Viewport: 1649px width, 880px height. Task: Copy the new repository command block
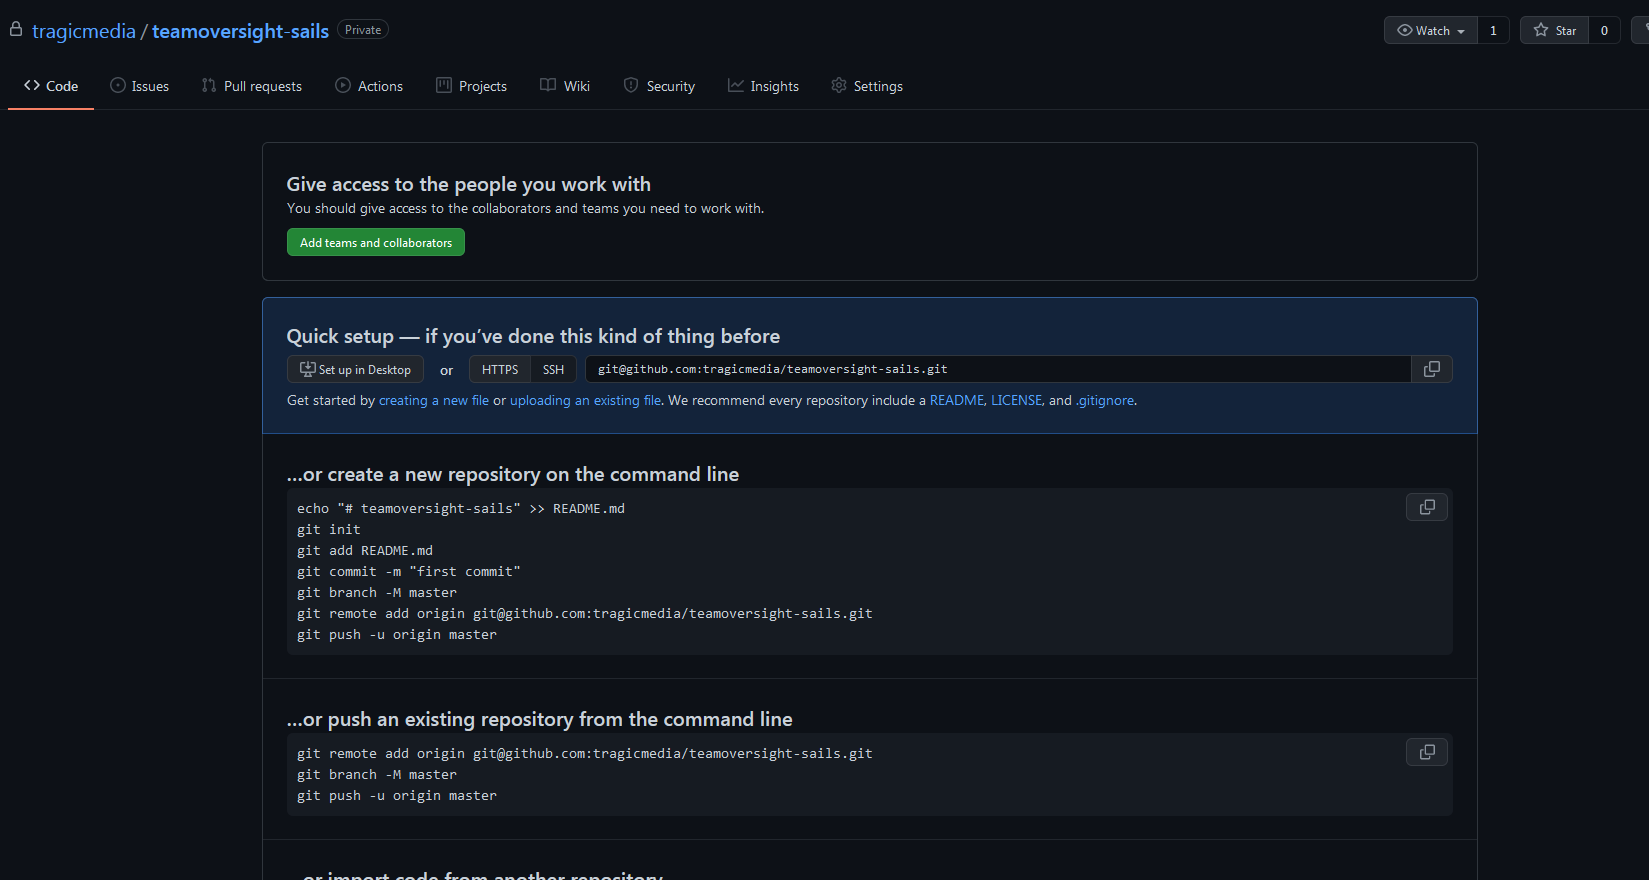tap(1427, 507)
